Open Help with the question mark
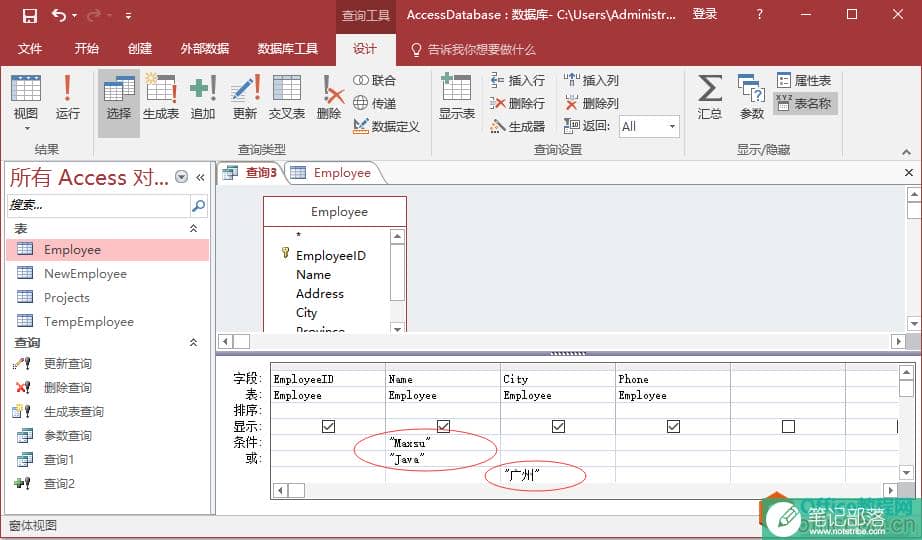 click(760, 14)
